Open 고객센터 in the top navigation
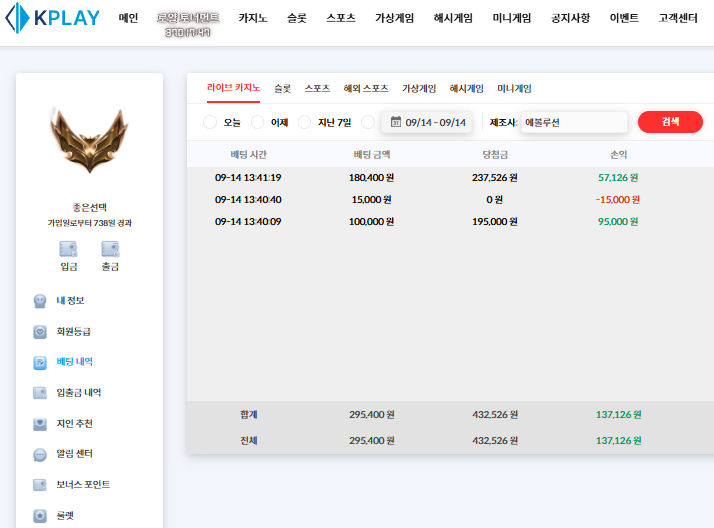714x528 pixels. pos(678,18)
